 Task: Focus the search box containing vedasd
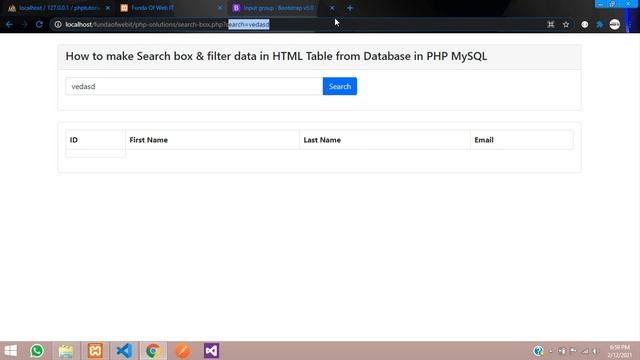[x=194, y=86]
